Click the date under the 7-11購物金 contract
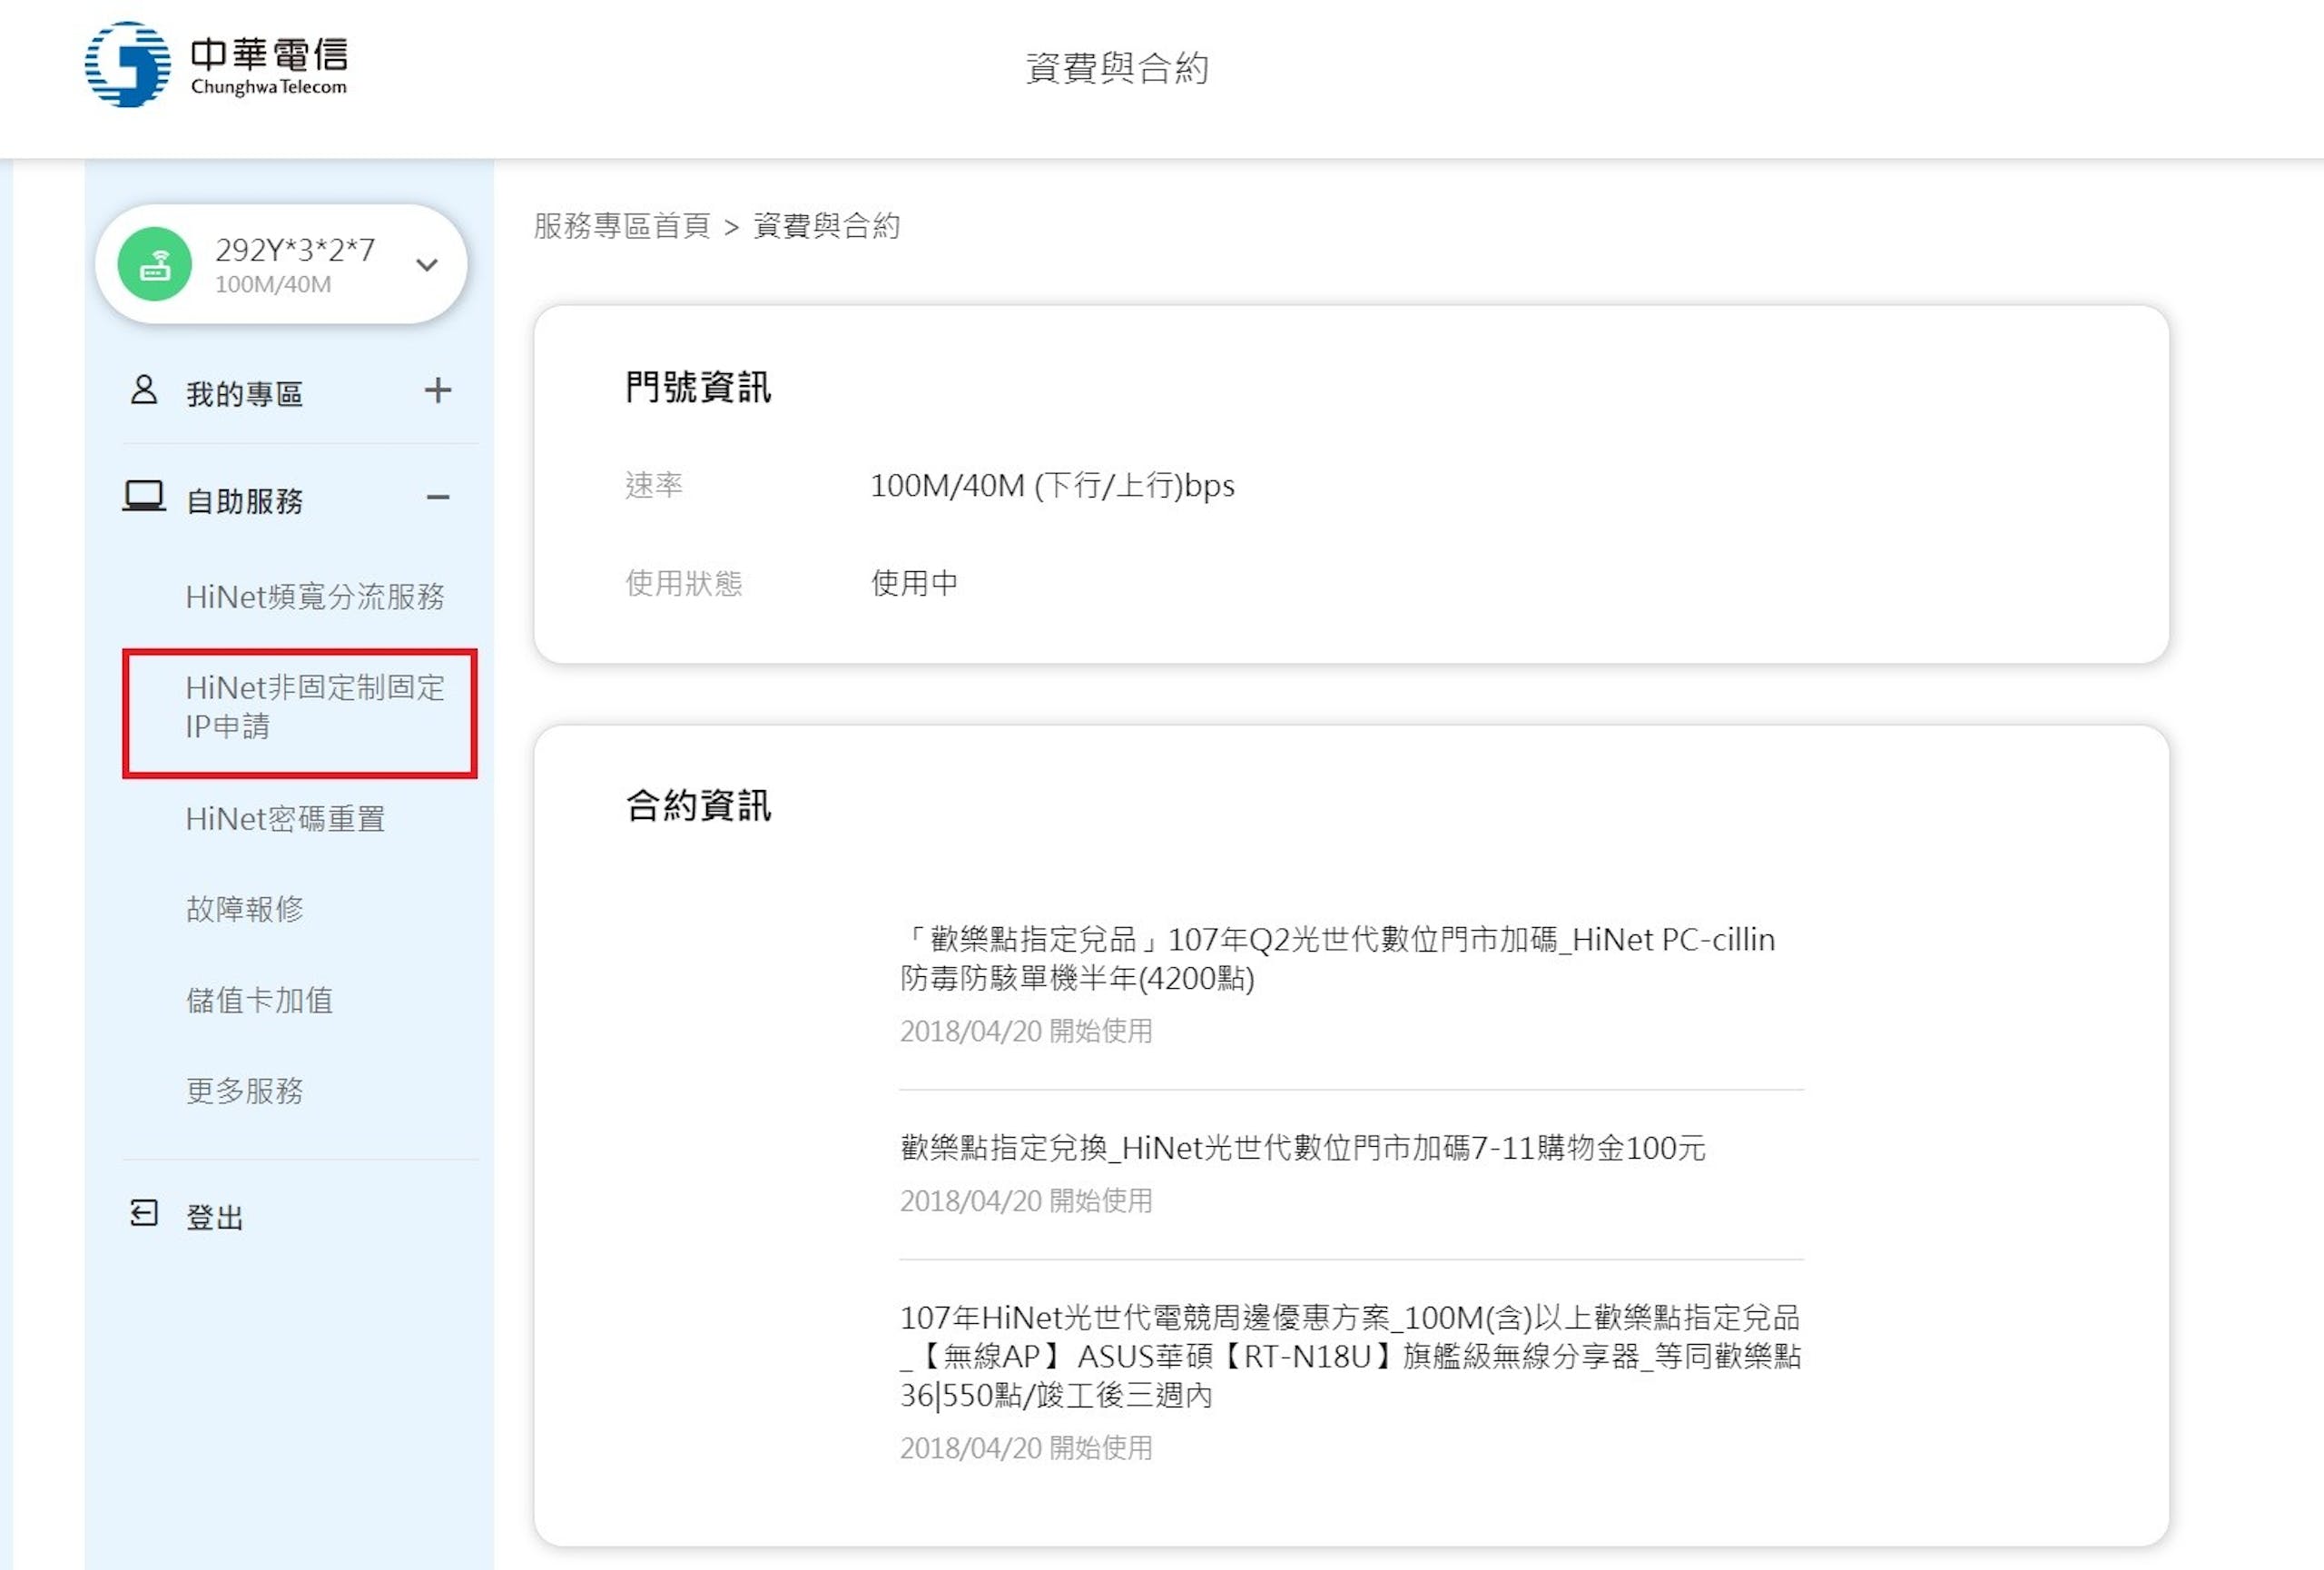 1026,1200
